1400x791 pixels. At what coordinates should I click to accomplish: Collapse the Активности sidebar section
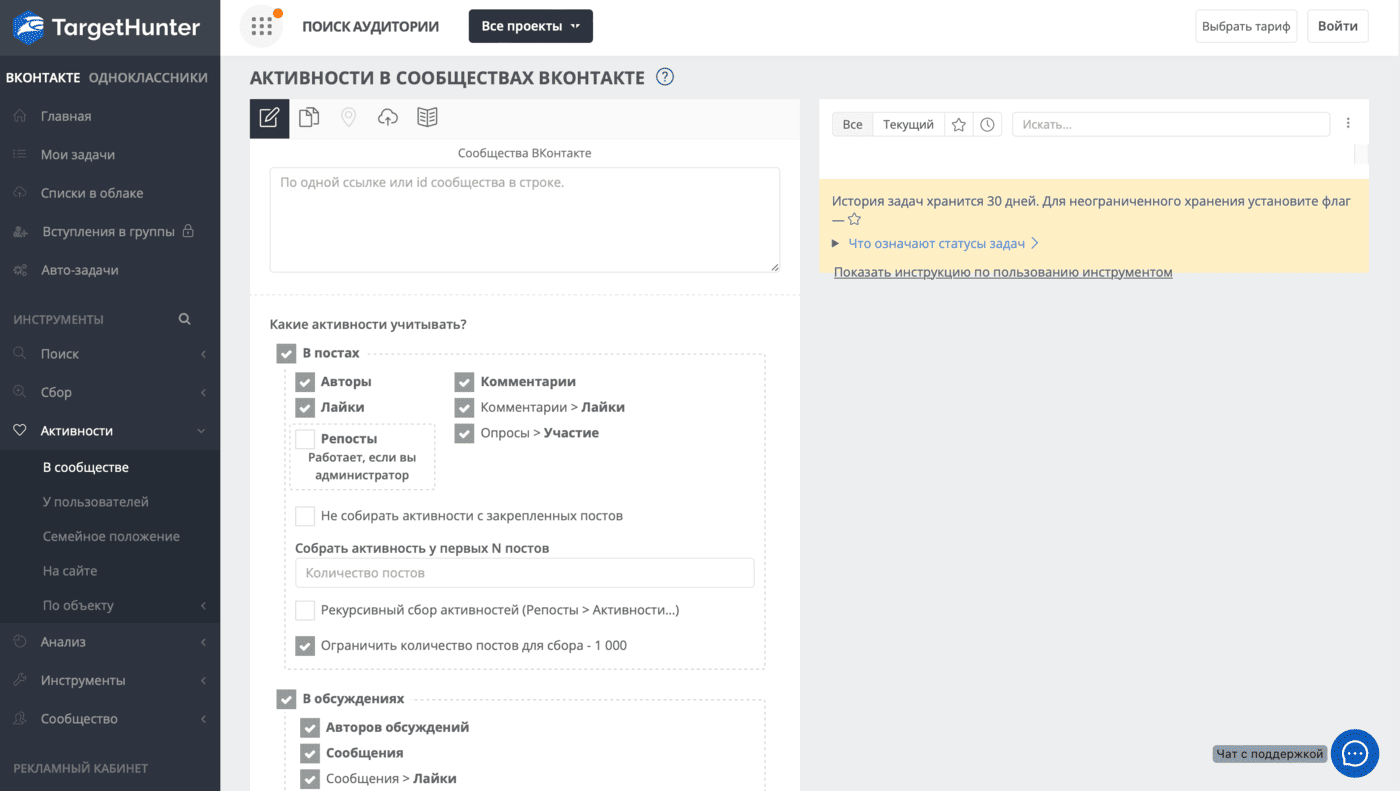pos(110,431)
